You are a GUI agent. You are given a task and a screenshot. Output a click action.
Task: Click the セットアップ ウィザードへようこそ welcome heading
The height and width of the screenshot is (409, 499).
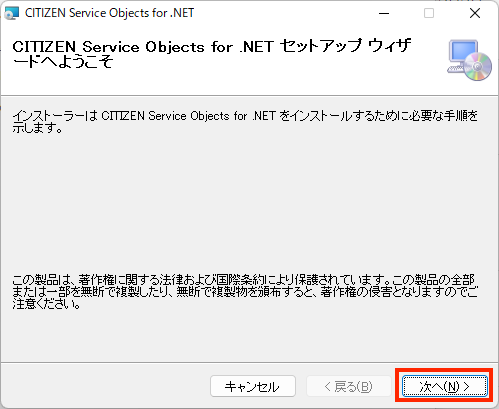click(x=212, y=54)
